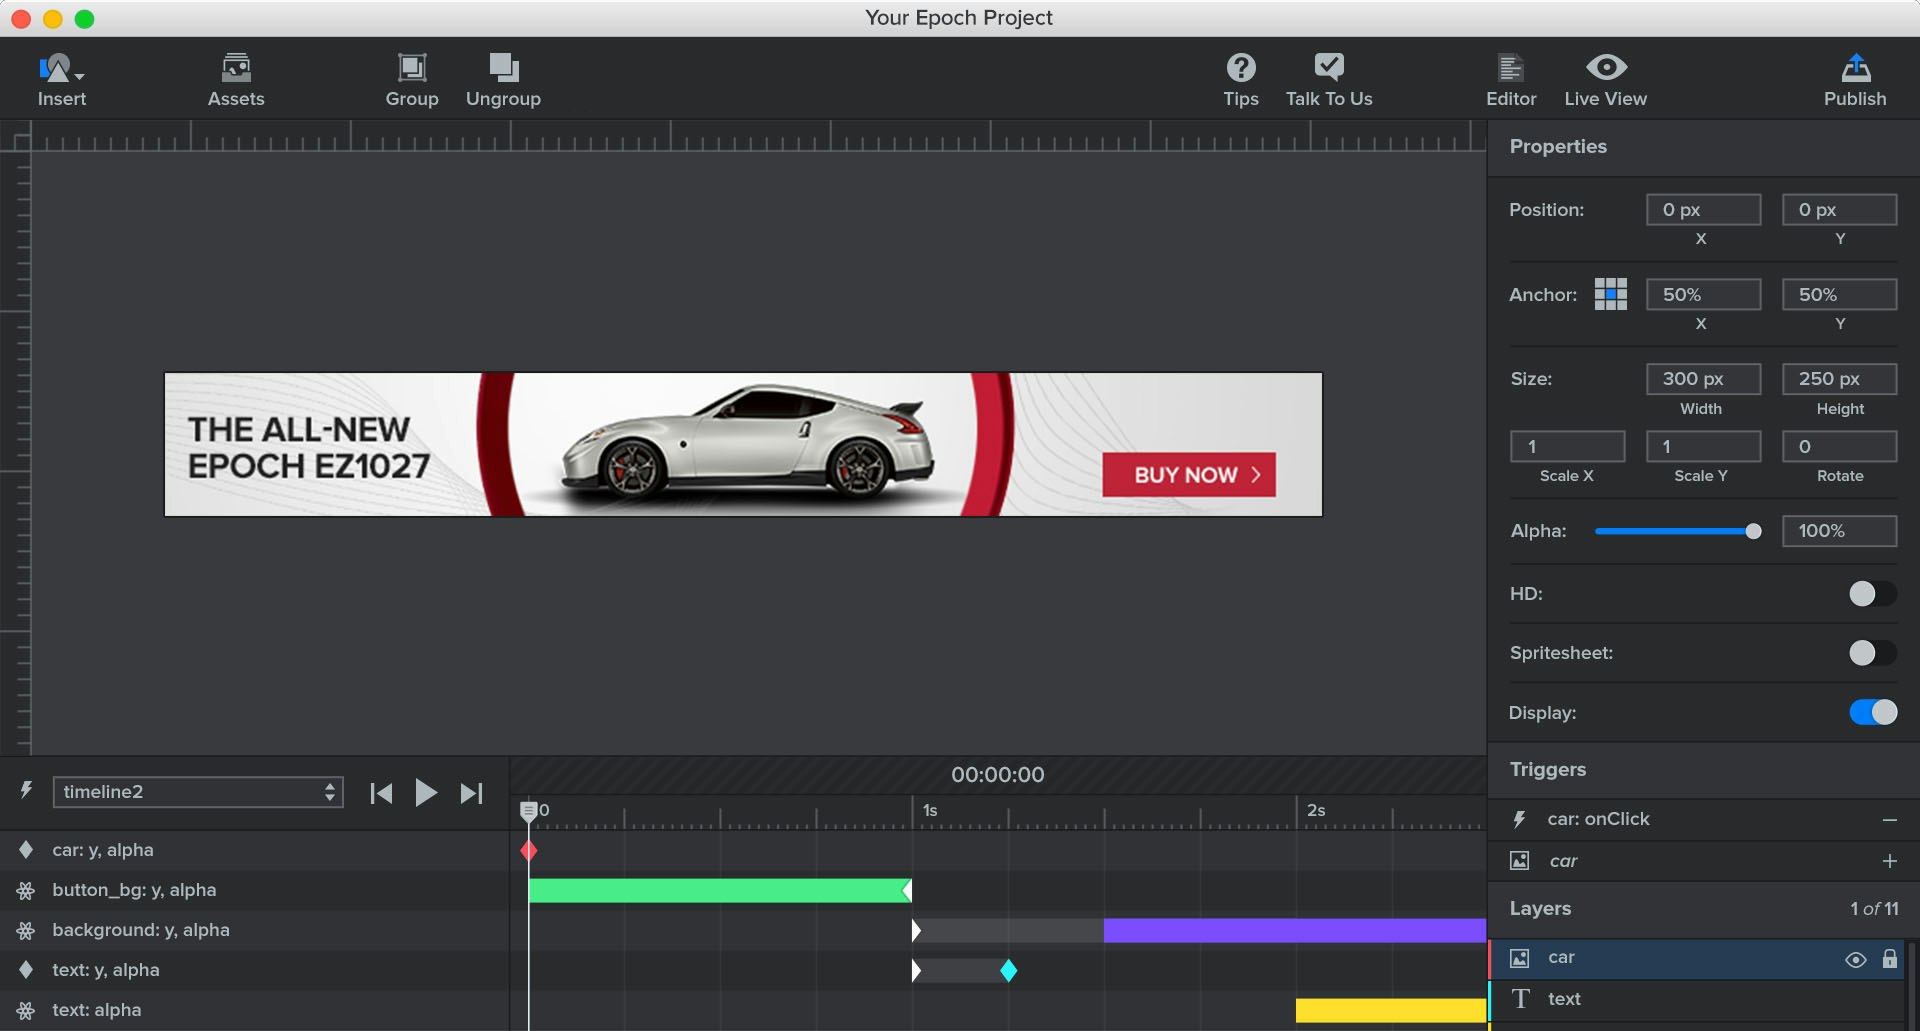
Task: Click the Width size field
Action: [x=1703, y=379]
